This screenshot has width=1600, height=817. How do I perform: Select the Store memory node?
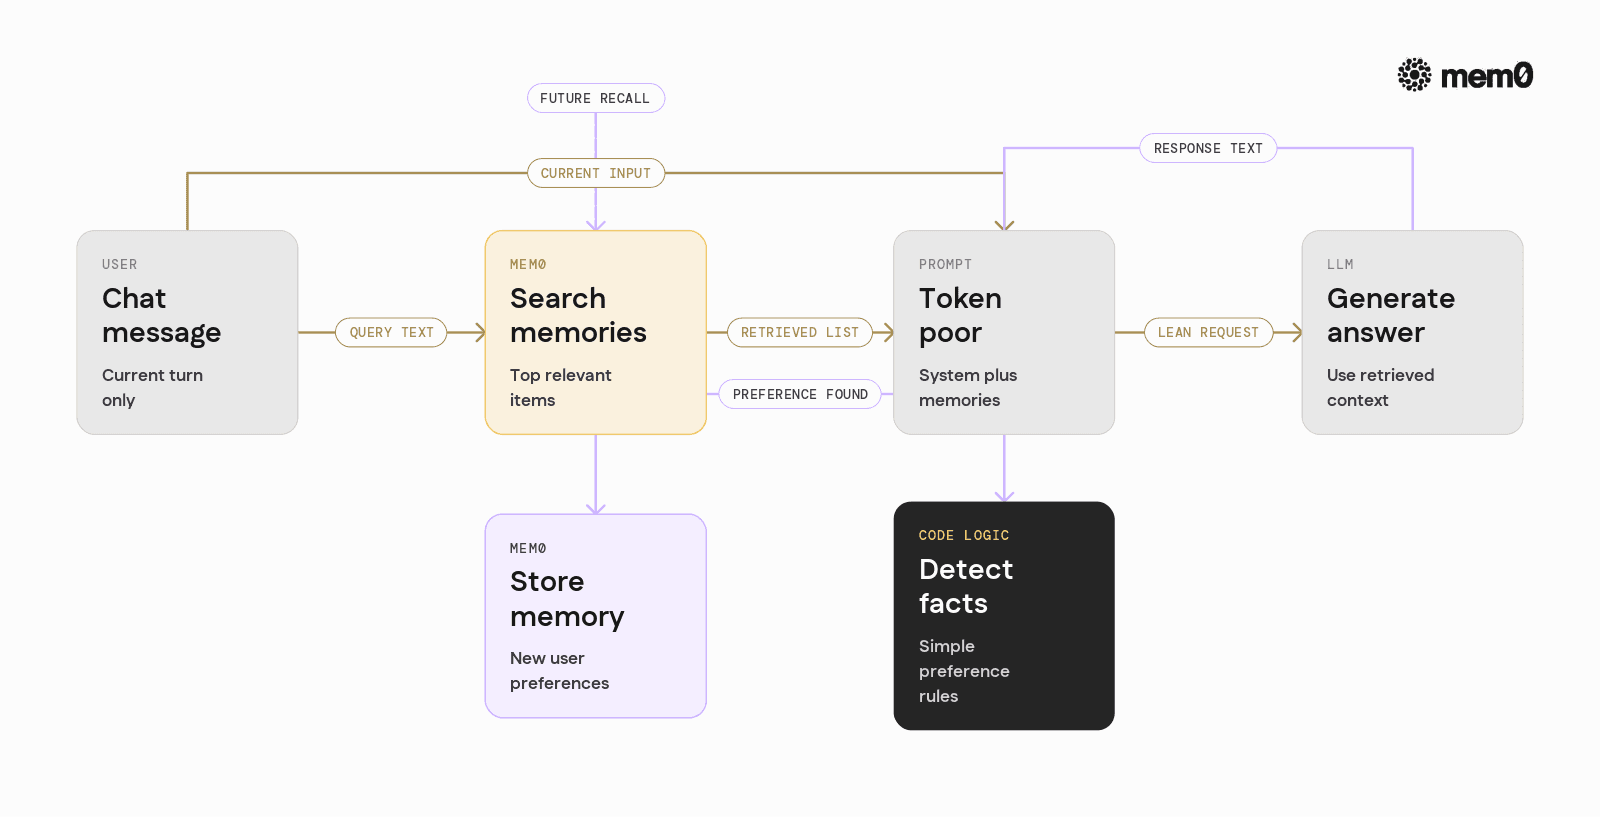596,616
